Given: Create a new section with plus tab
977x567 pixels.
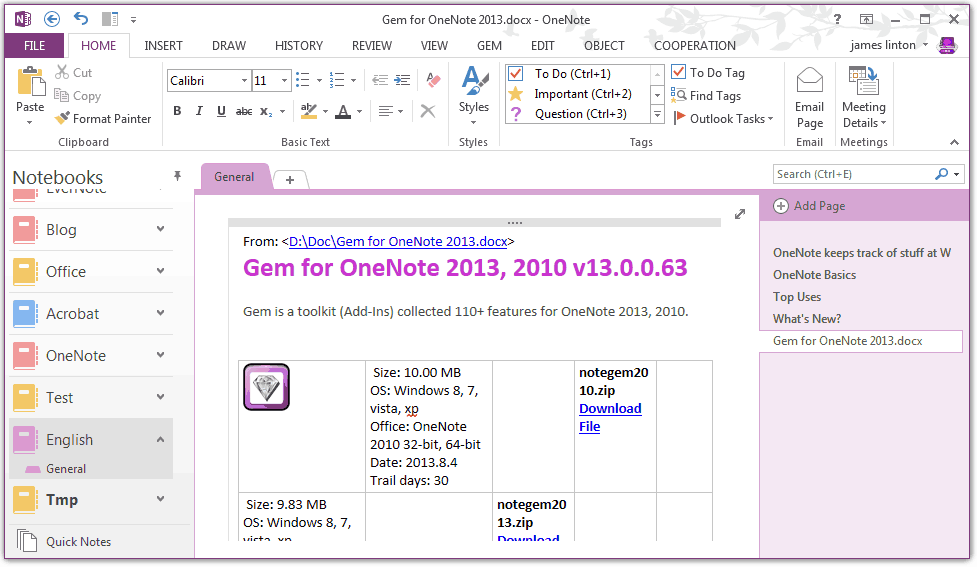Looking at the screenshot, I should tap(290, 180).
